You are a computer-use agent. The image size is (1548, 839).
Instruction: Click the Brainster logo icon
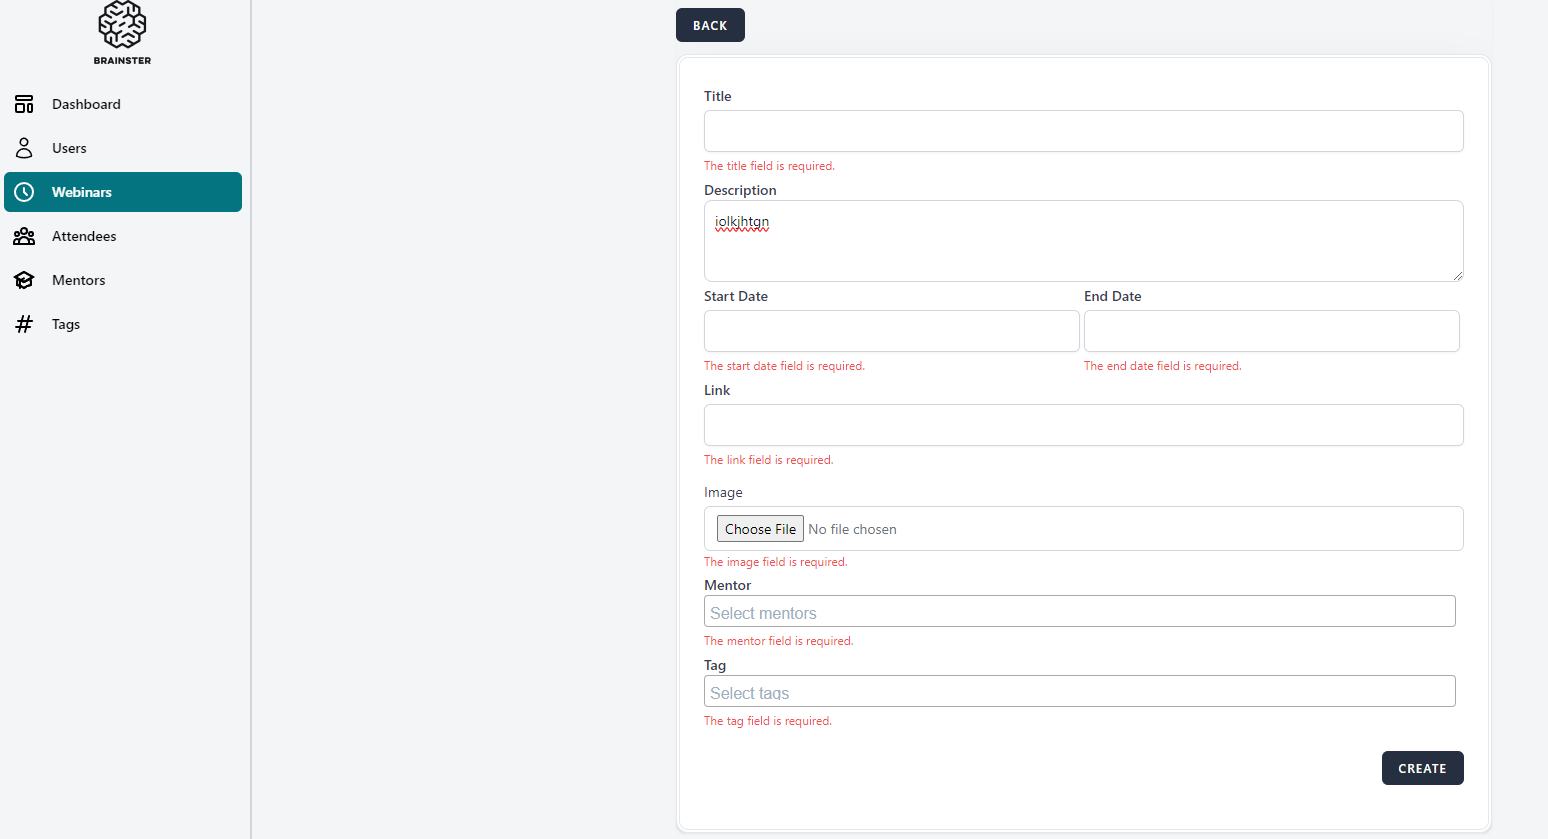122,26
